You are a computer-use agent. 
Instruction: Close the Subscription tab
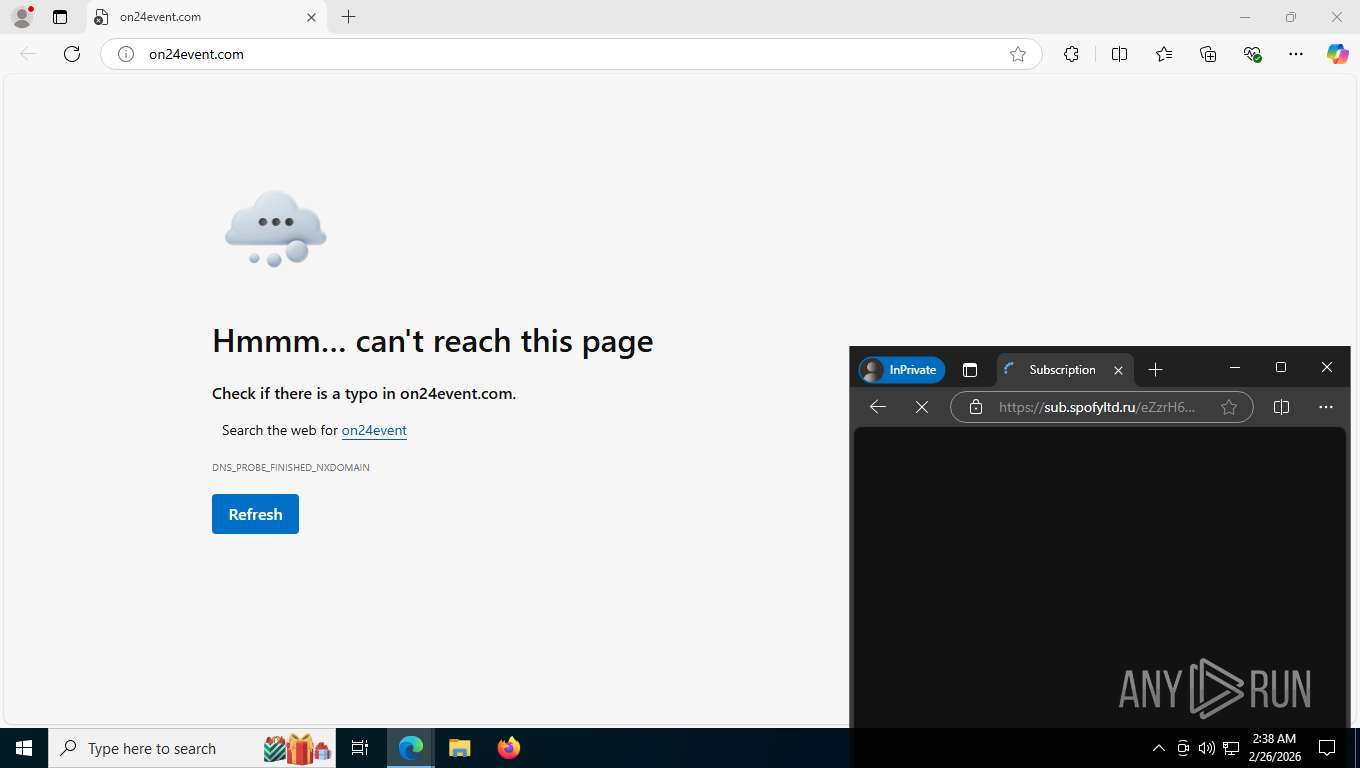point(1118,370)
